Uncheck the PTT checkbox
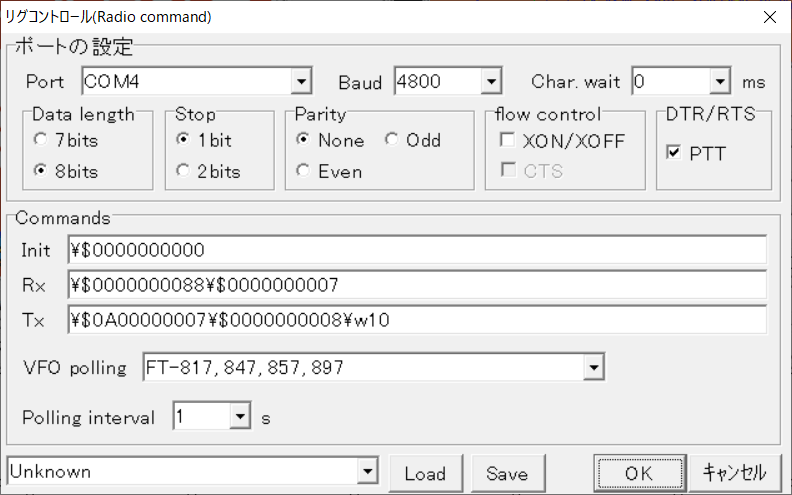The image size is (792, 495). (673, 153)
